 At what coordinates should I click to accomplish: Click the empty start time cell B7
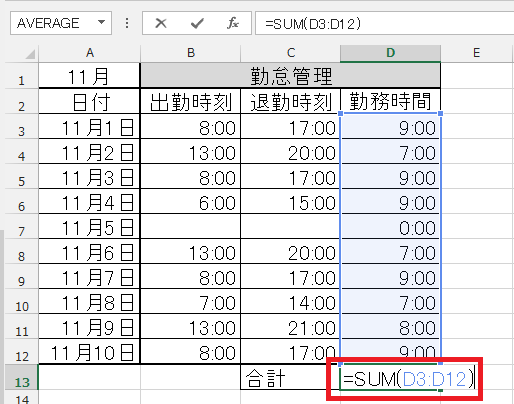[x=190, y=226]
